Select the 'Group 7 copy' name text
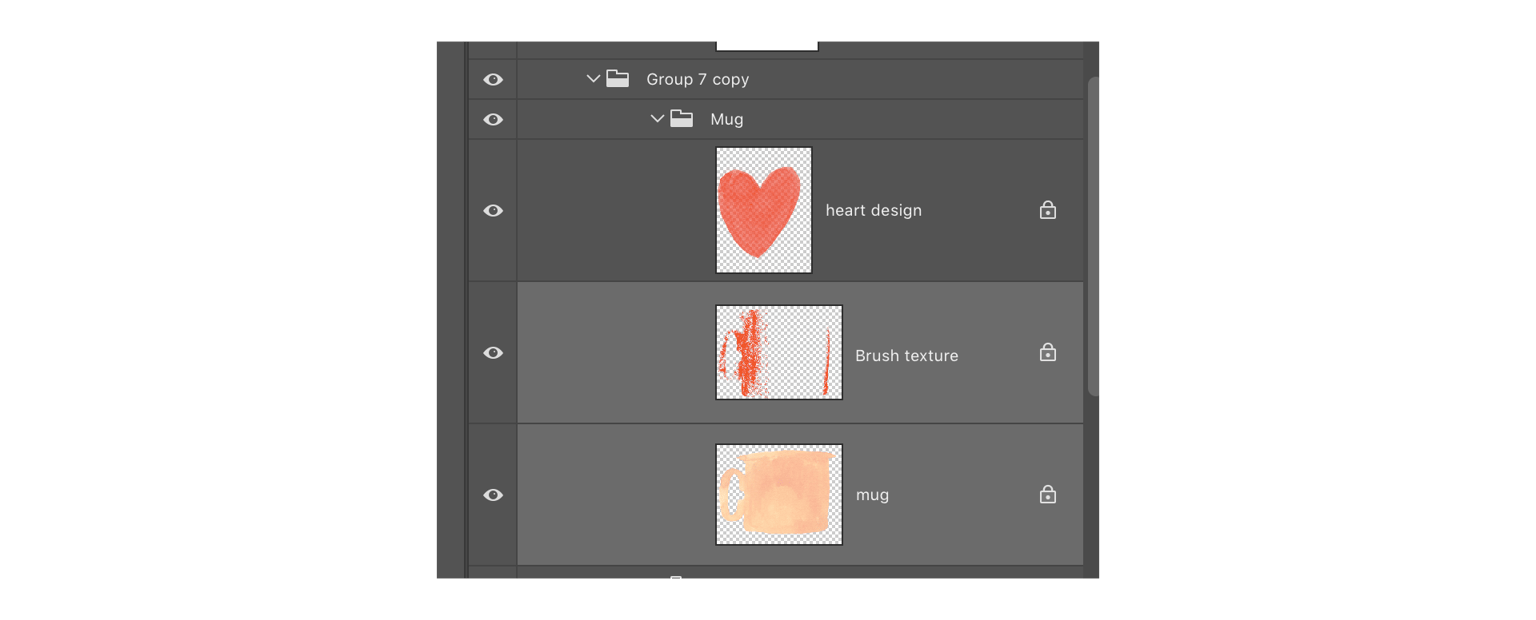Image resolution: width=1536 pixels, height=620 pixels. [698, 79]
